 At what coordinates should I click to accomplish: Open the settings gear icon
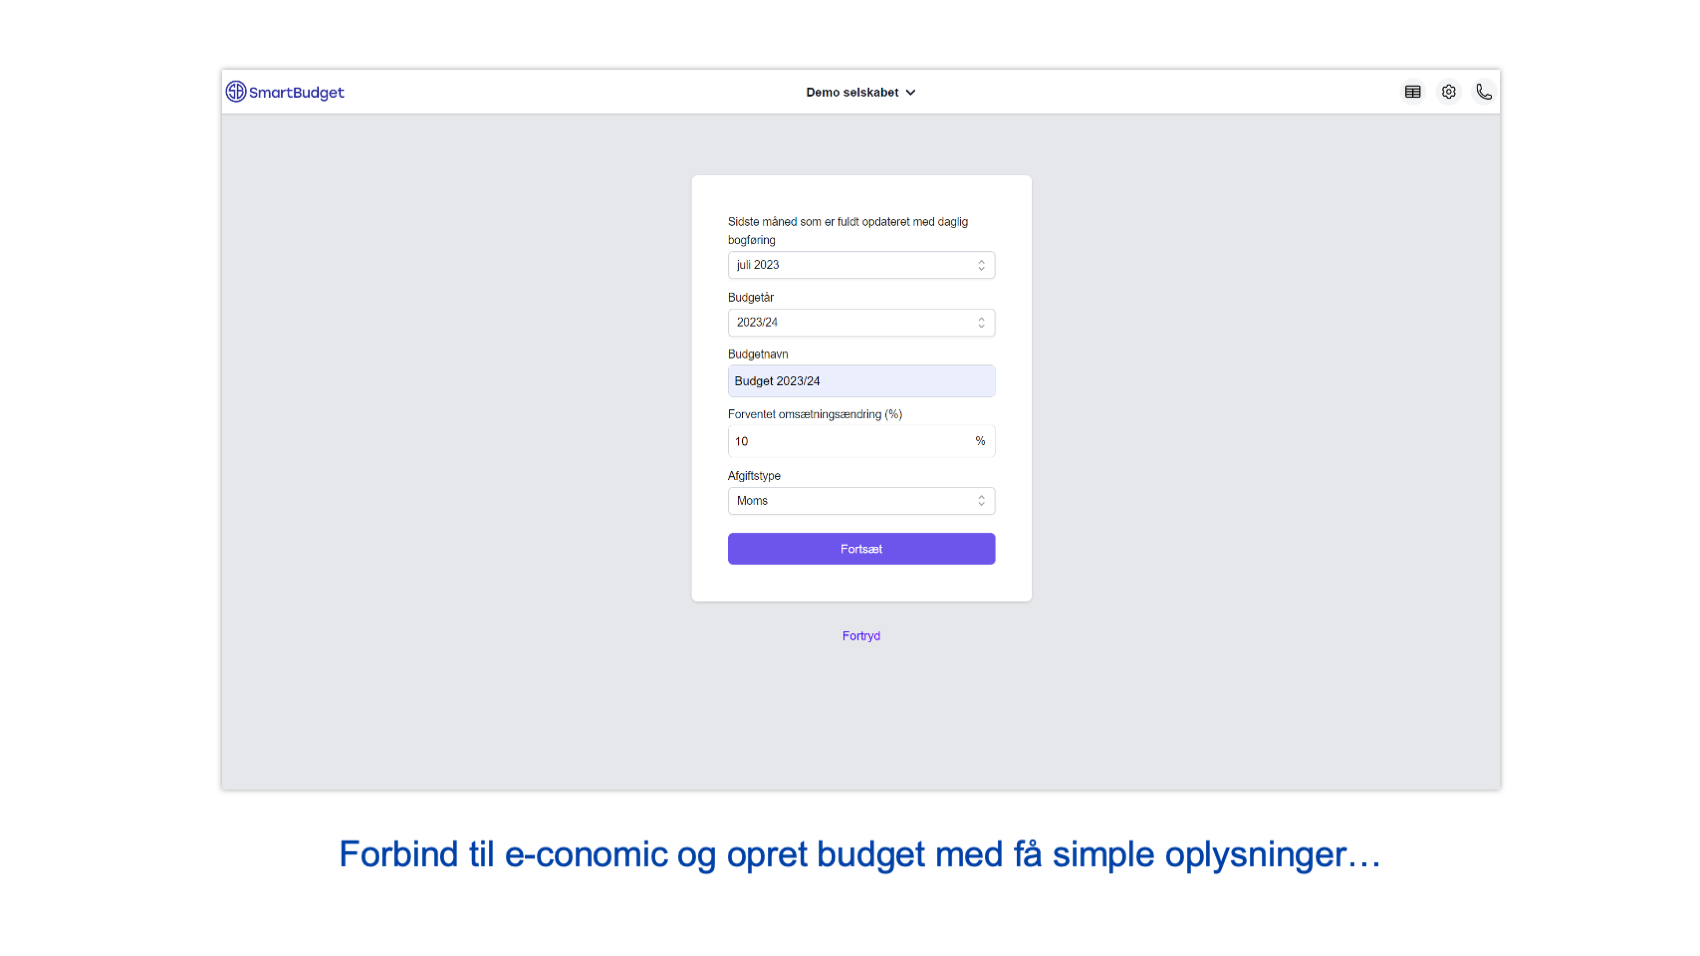(1448, 91)
